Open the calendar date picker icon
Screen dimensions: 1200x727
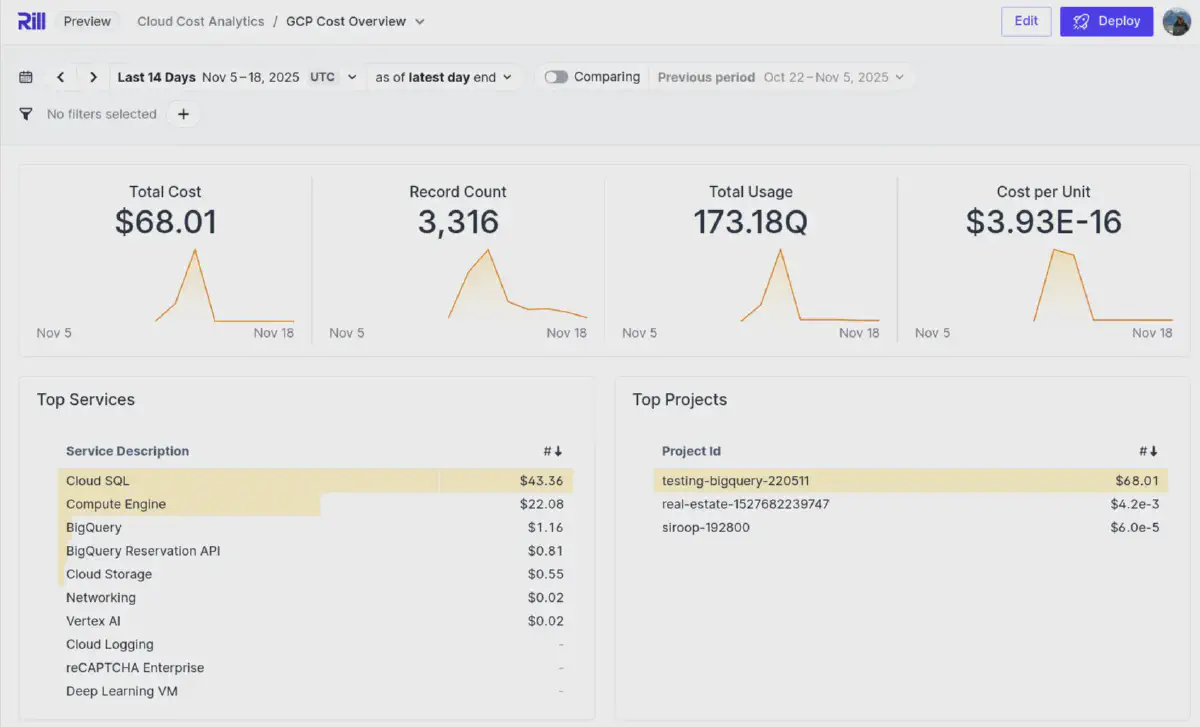(x=26, y=77)
